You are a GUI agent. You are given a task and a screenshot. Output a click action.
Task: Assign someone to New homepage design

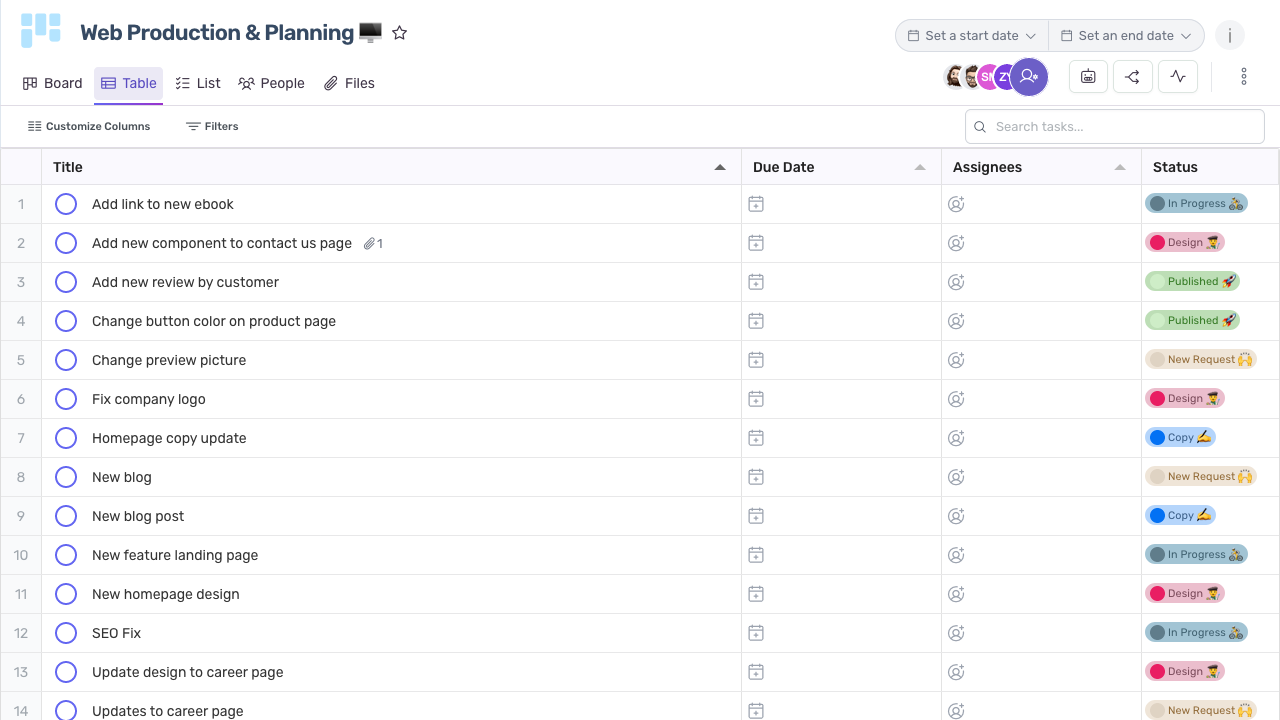click(956, 594)
